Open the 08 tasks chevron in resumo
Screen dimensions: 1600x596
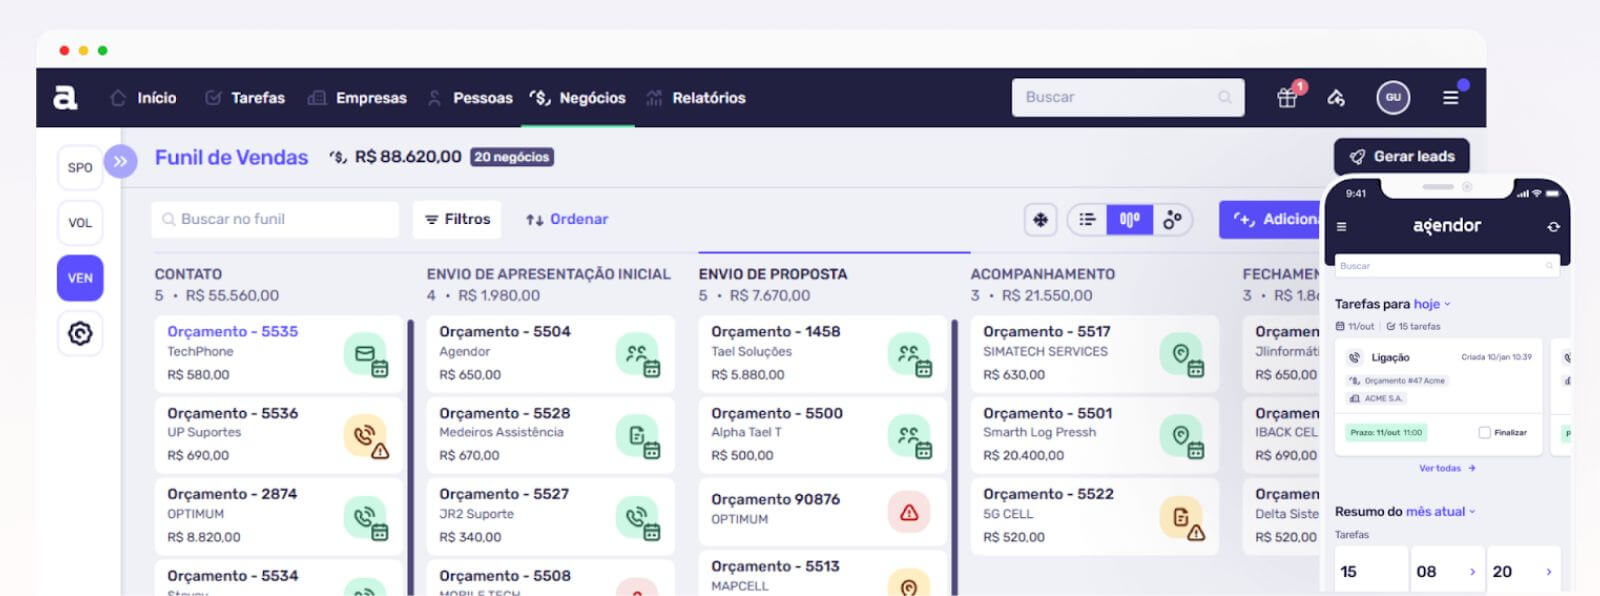pyautogui.click(x=1472, y=572)
